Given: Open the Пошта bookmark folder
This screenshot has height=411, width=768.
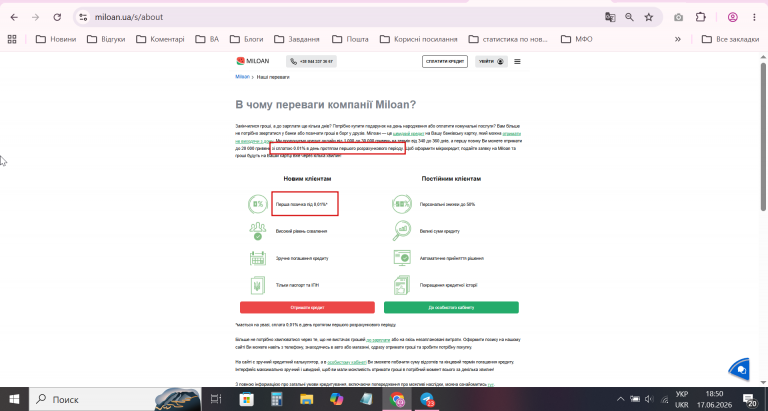Looking at the screenshot, I should pyautogui.click(x=350, y=39).
